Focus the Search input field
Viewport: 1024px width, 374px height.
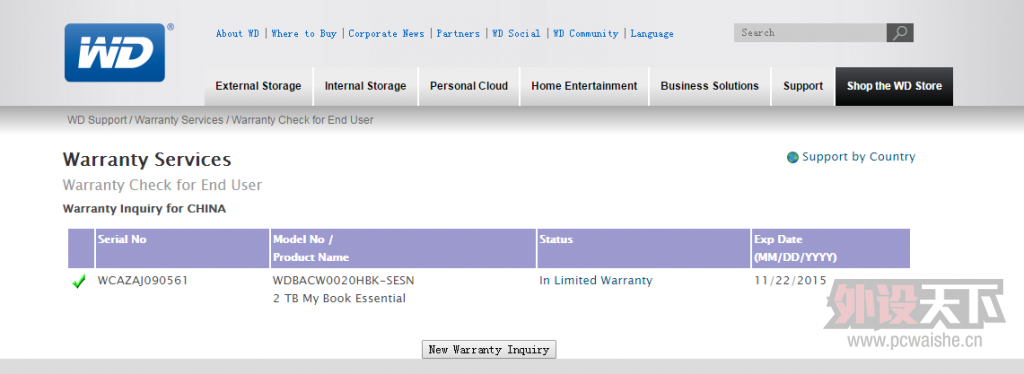pos(810,33)
